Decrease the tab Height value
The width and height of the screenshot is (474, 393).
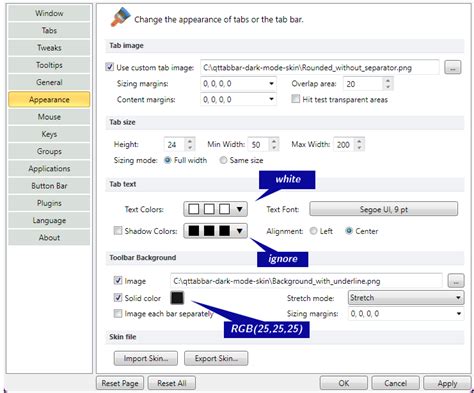[190, 148]
